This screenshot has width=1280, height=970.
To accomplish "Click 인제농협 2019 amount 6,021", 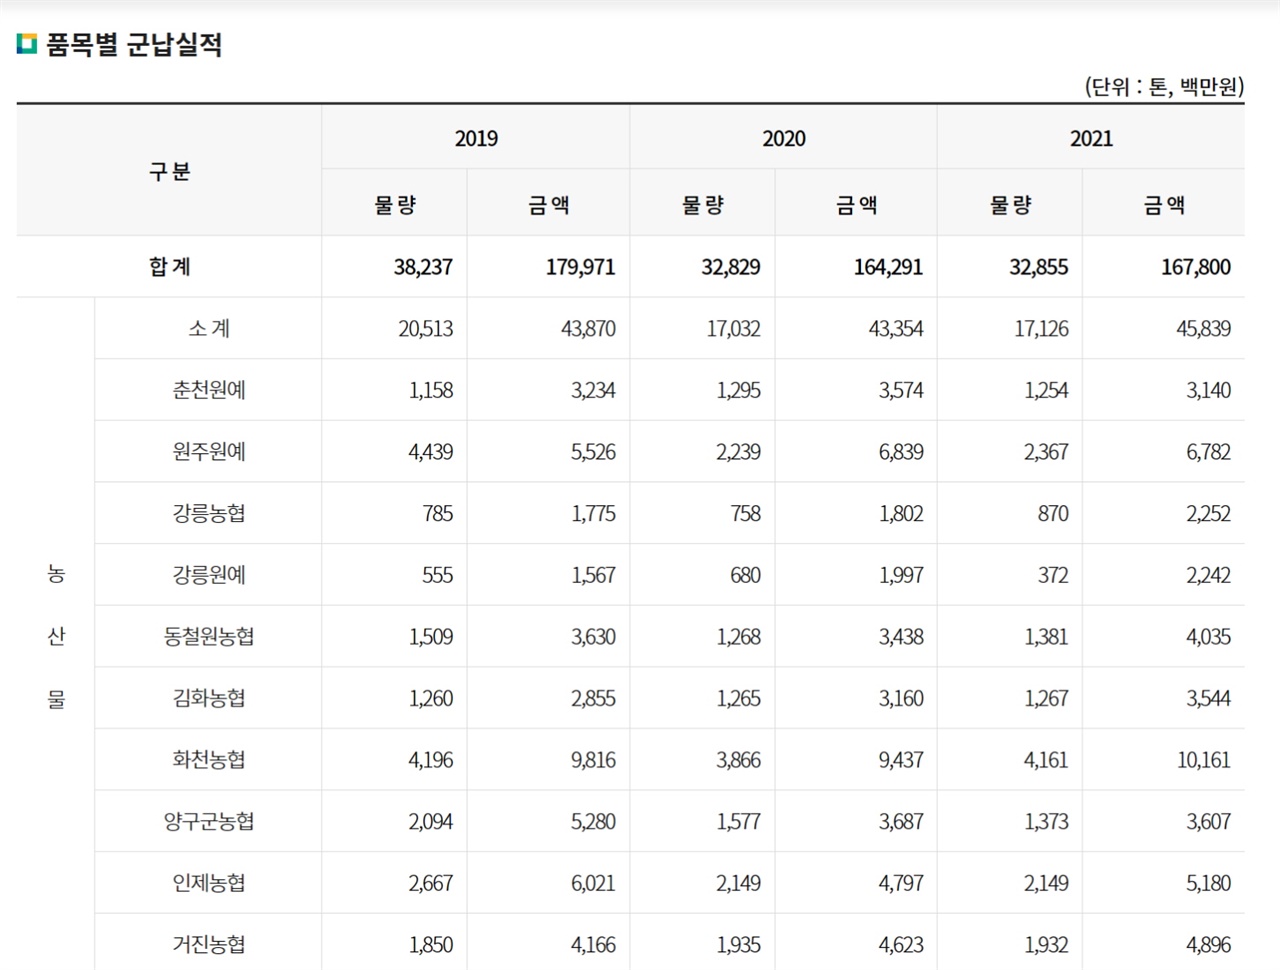I will tap(594, 884).
